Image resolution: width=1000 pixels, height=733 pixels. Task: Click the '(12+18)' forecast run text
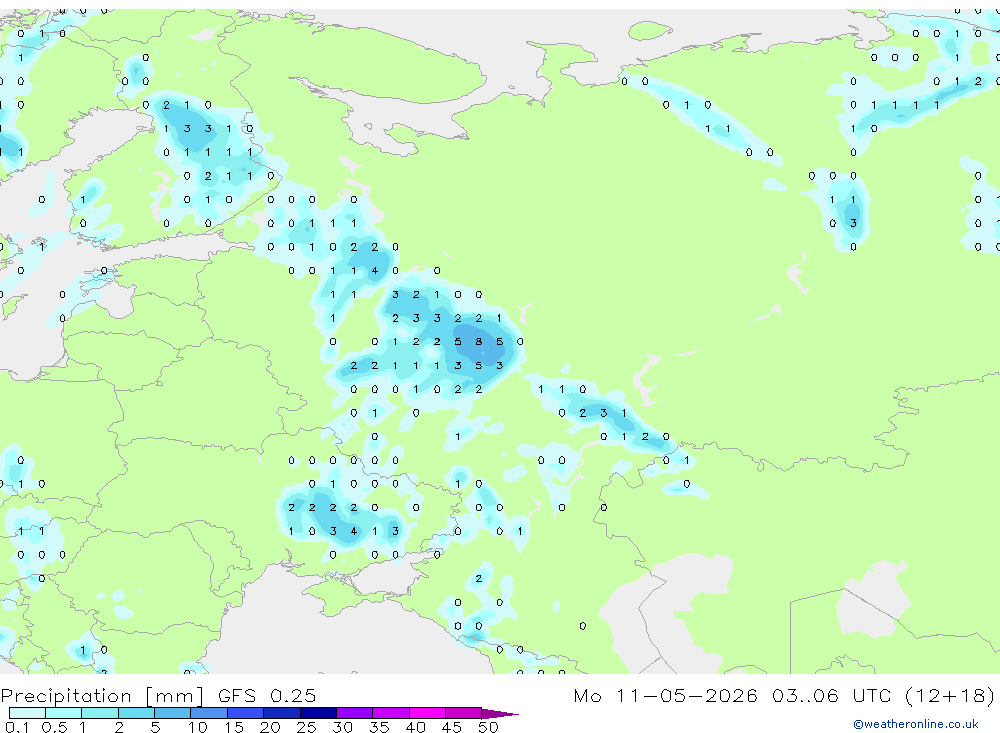coord(950,695)
